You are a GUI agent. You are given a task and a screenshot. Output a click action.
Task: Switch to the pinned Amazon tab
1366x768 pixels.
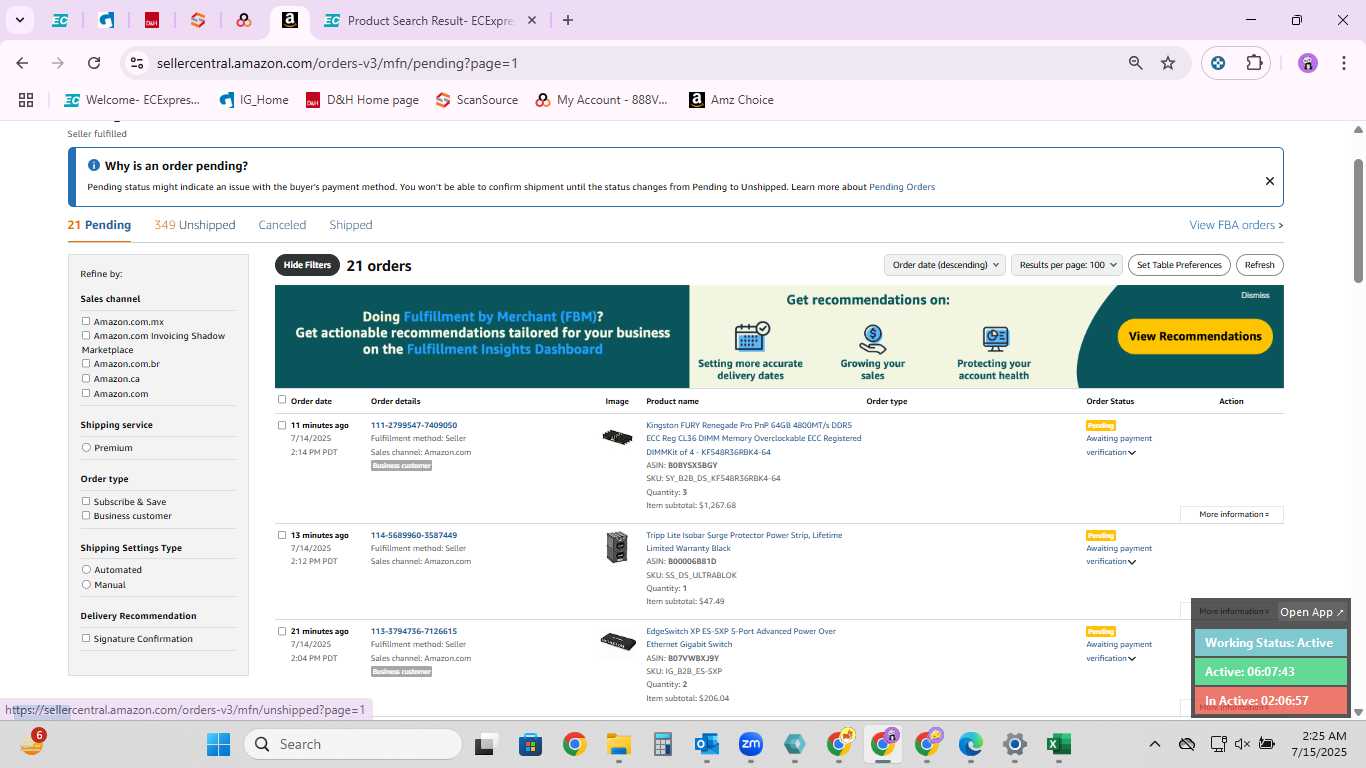point(289,20)
